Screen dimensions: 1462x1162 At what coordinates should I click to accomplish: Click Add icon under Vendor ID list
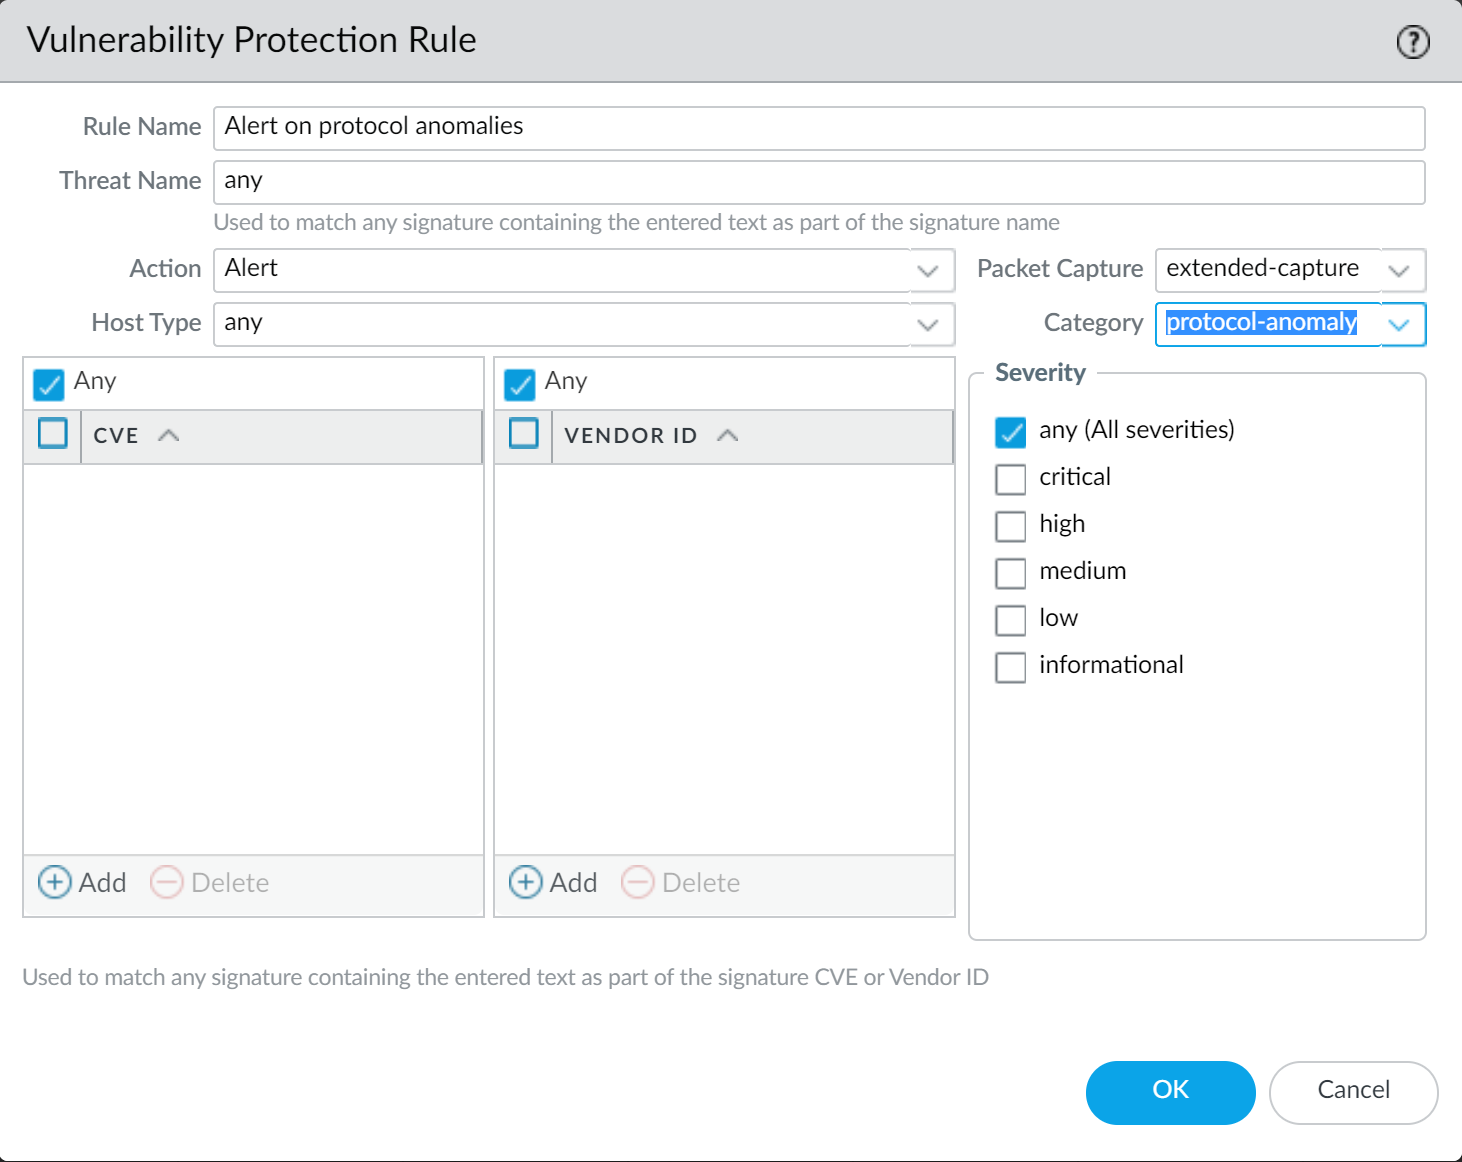[526, 882]
